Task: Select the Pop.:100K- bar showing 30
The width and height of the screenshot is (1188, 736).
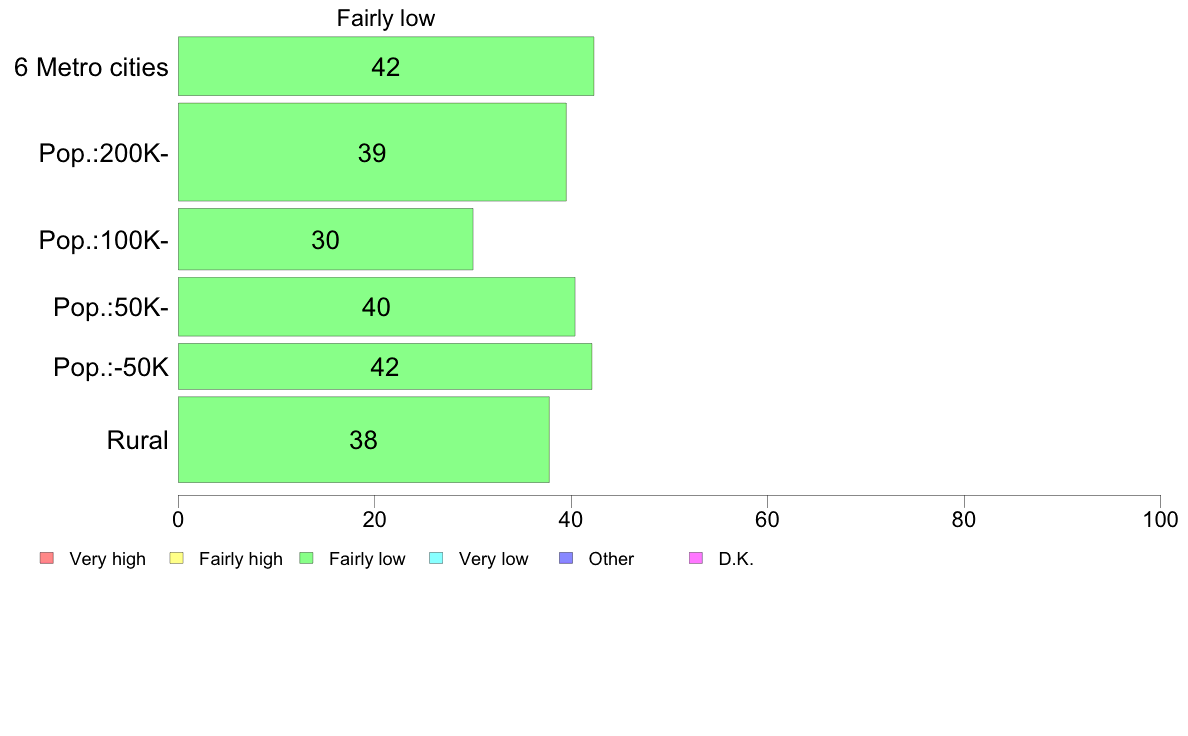Action: pos(326,240)
